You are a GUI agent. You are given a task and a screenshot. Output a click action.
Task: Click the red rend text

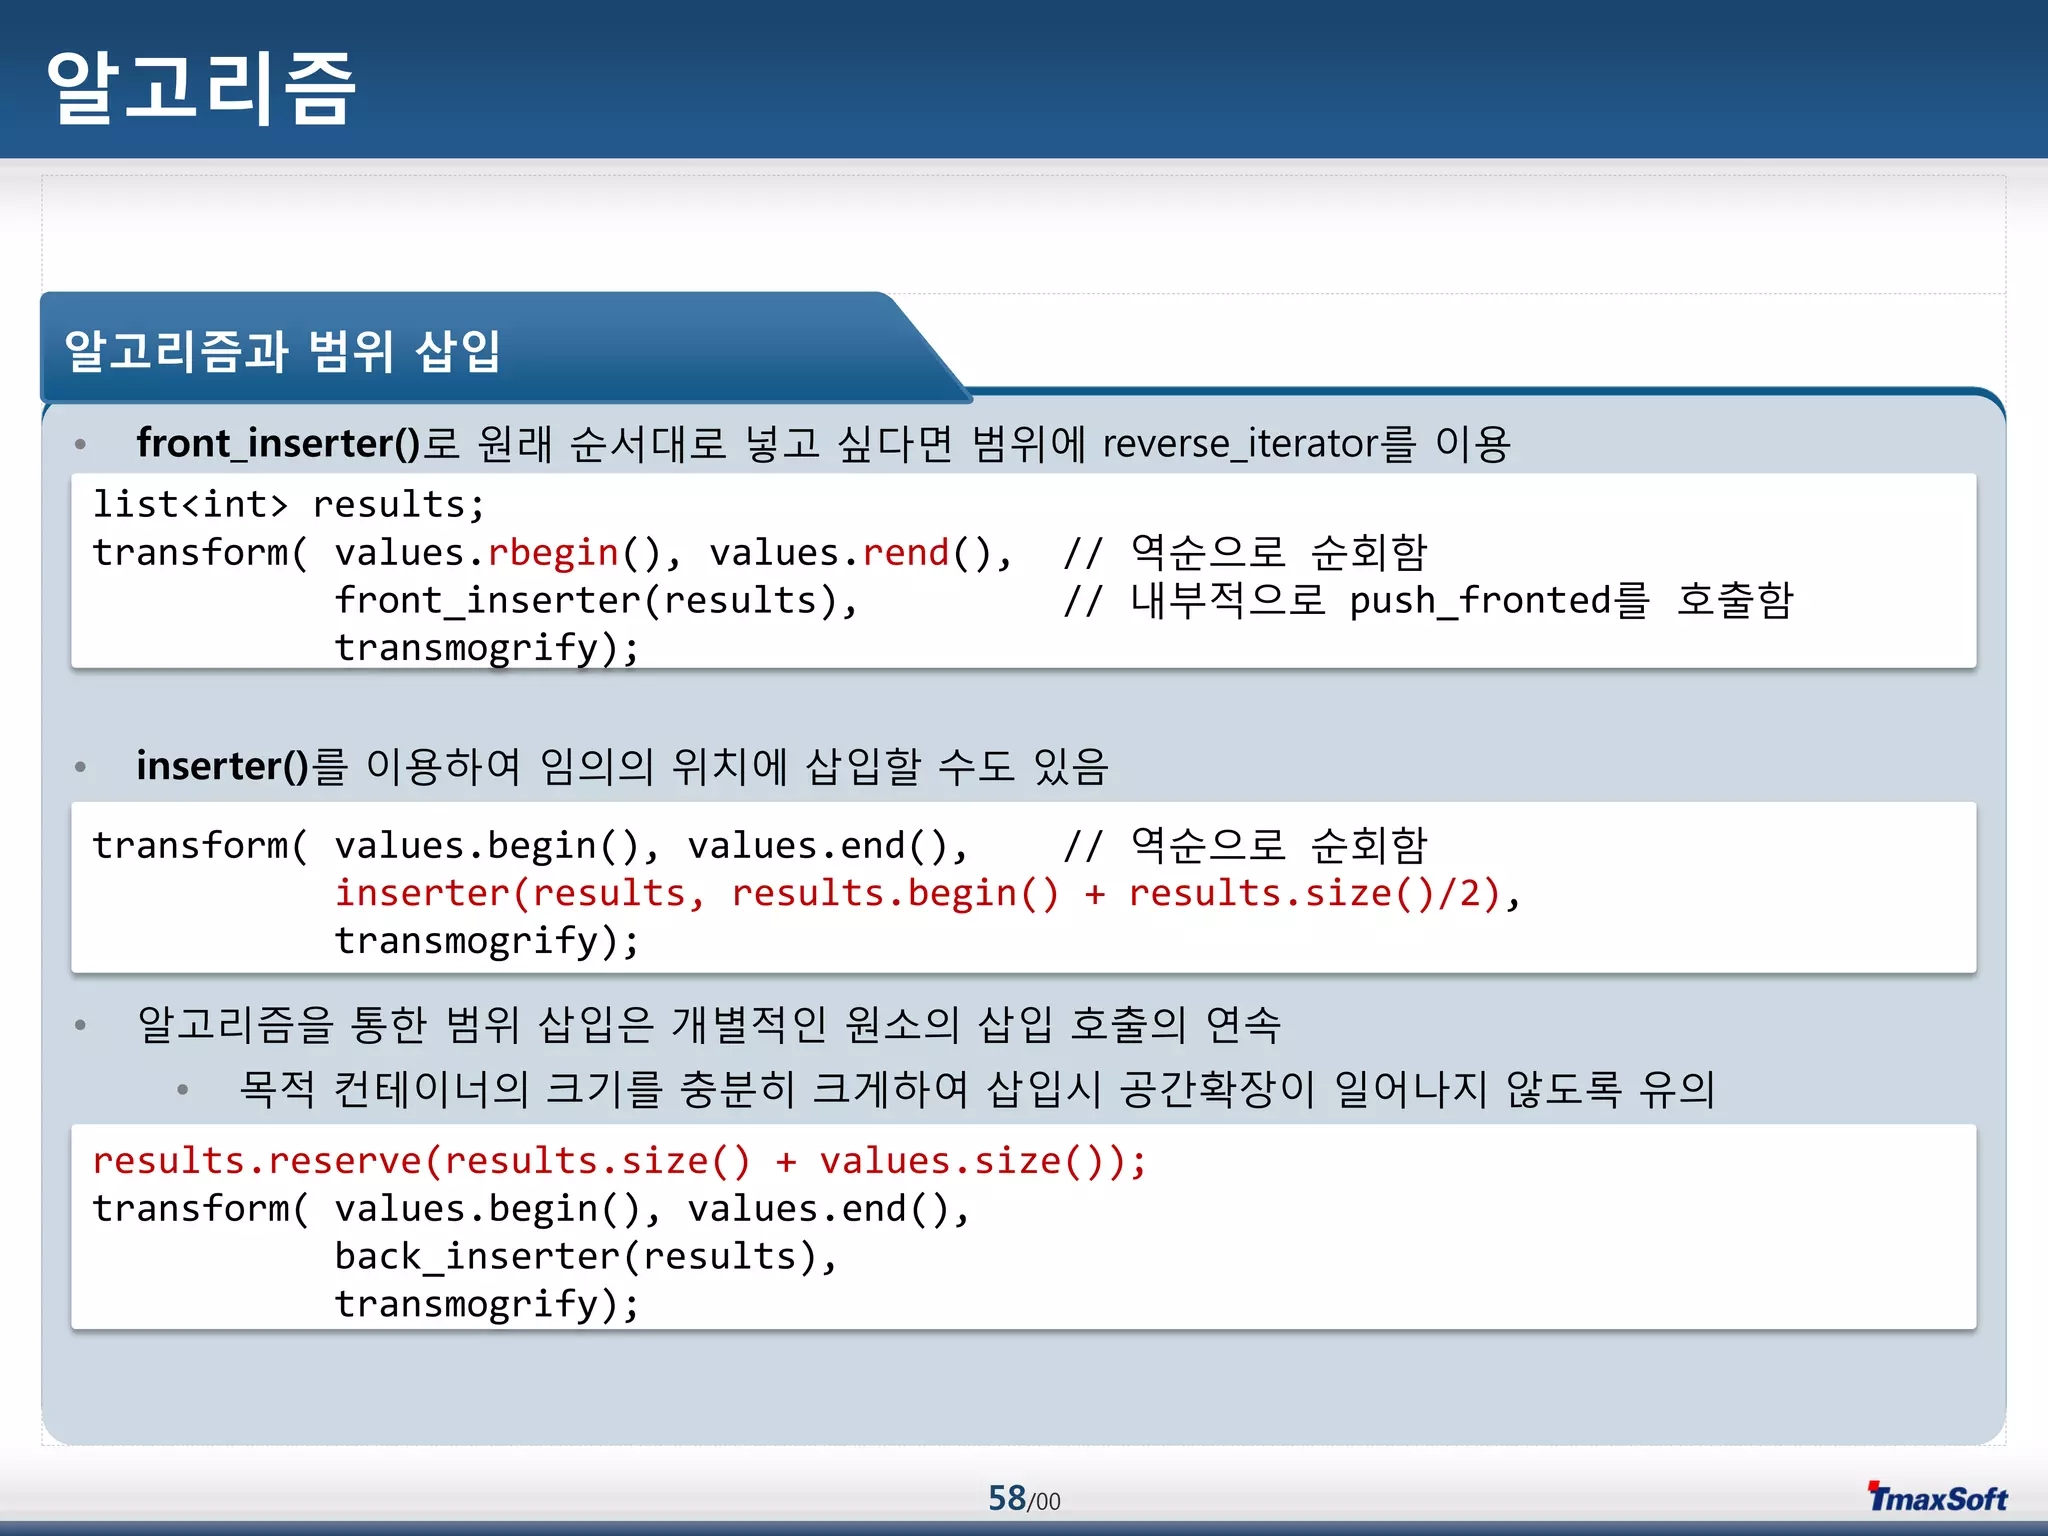(906, 552)
